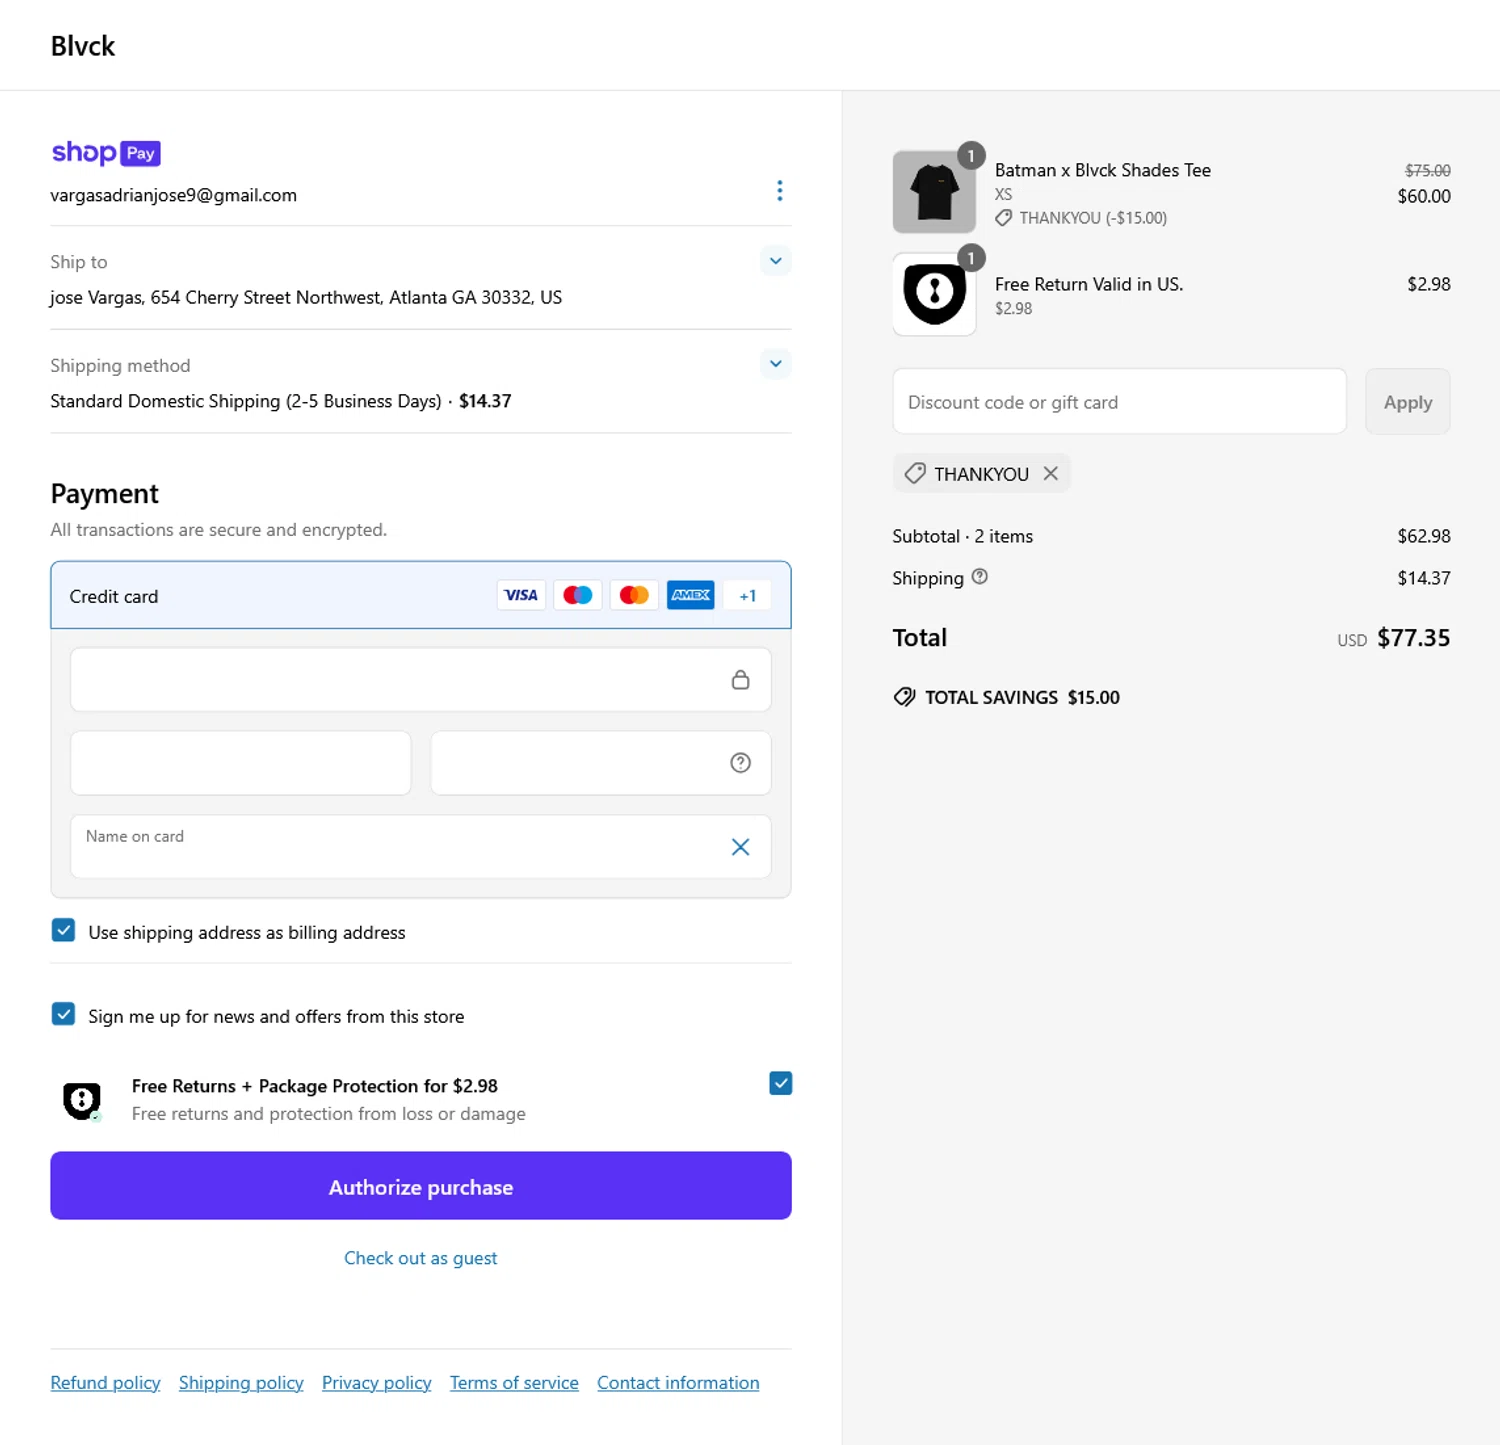This screenshot has width=1500, height=1445.
Task: Open the Terms of service link
Action: click(x=514, y=1383)
